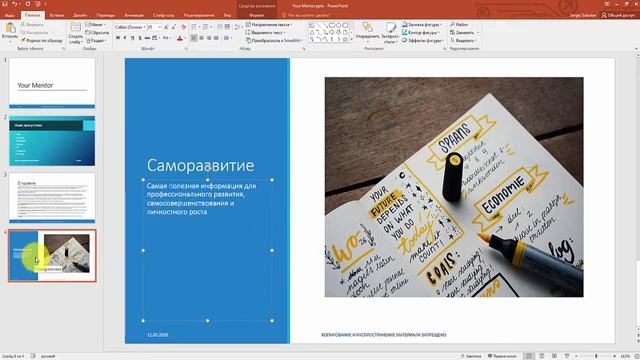Expand the shapes gallery
This screenshot has height=360, width=640.
point(351,40)
